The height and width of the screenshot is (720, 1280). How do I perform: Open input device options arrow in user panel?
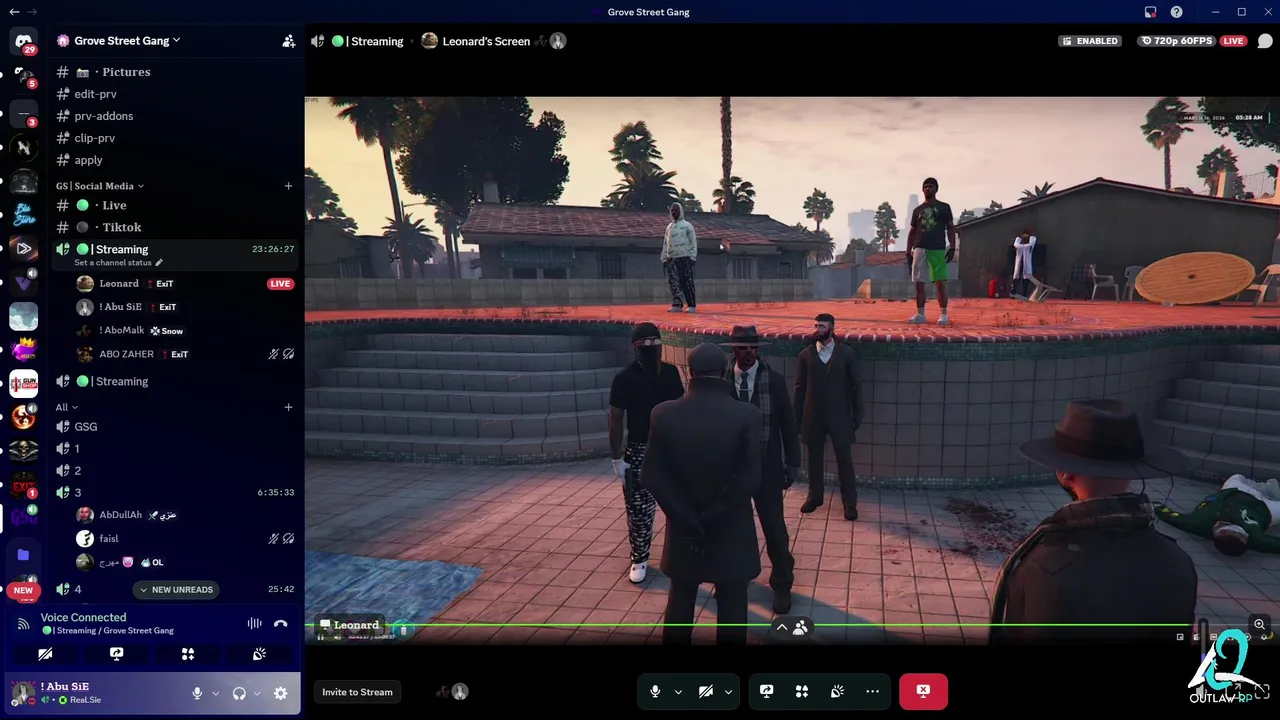click(x=215, y=693)
